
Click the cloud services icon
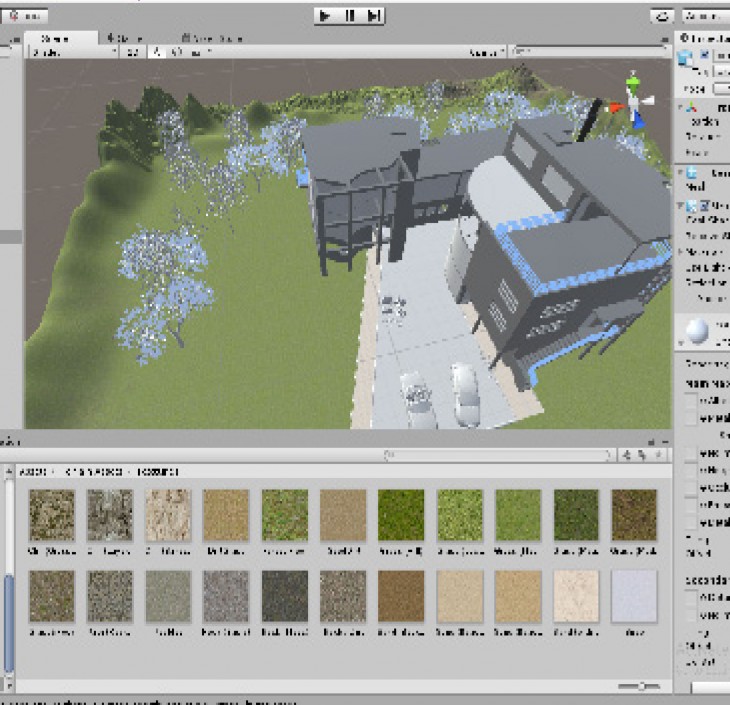pos(662,16)
